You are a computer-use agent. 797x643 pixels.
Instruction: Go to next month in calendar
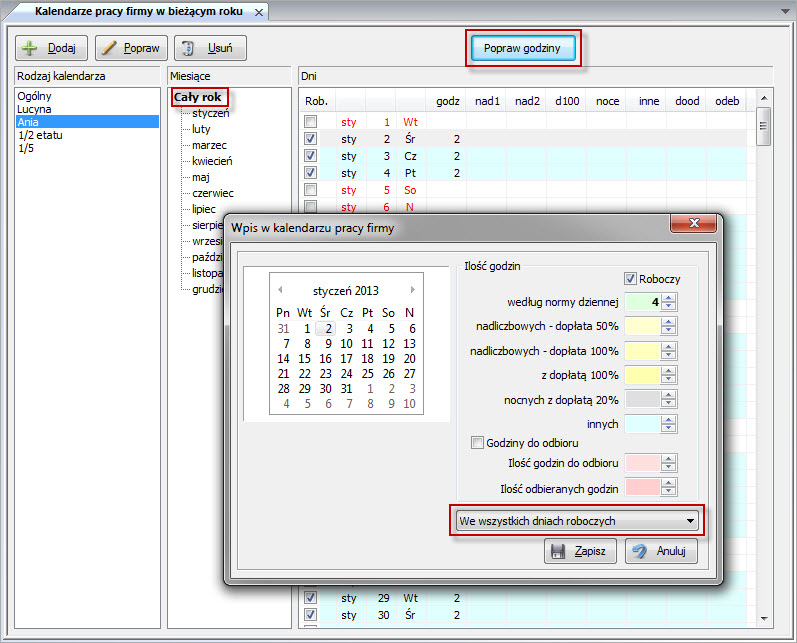412,290
